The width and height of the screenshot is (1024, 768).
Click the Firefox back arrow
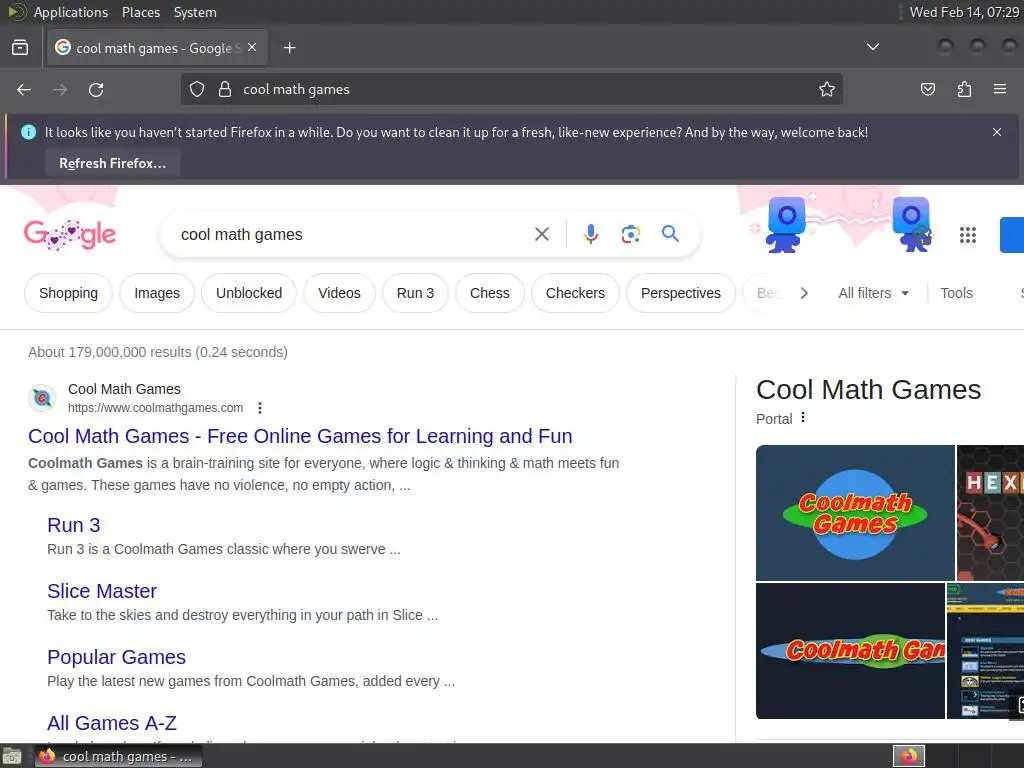(24, 89)
